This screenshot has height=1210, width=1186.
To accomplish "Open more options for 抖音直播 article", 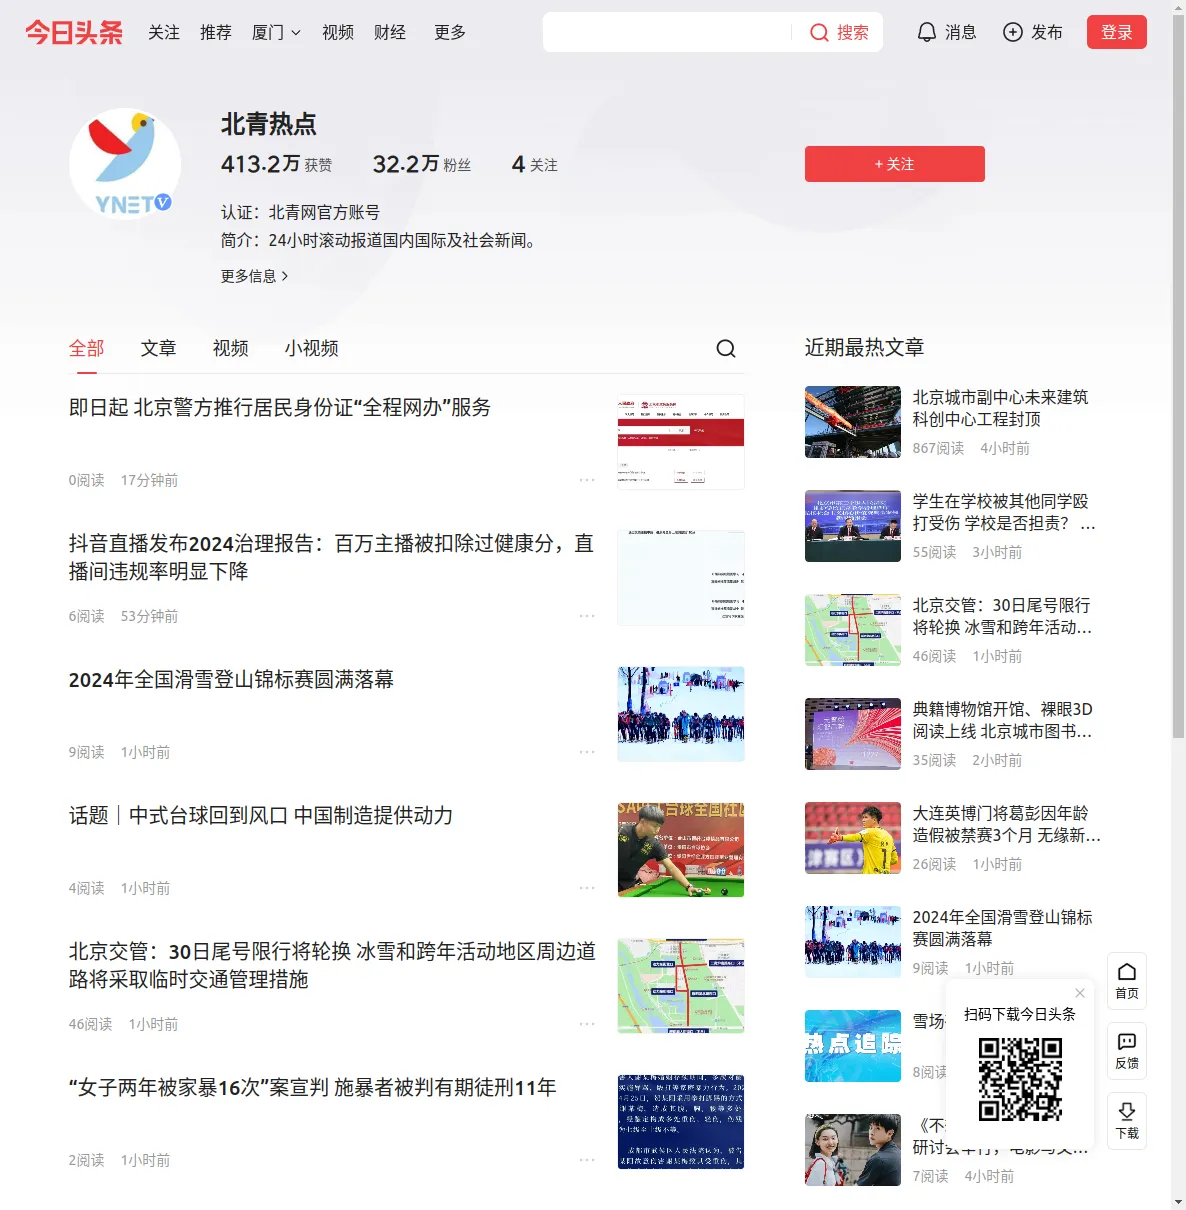I will tap(587, 616).
